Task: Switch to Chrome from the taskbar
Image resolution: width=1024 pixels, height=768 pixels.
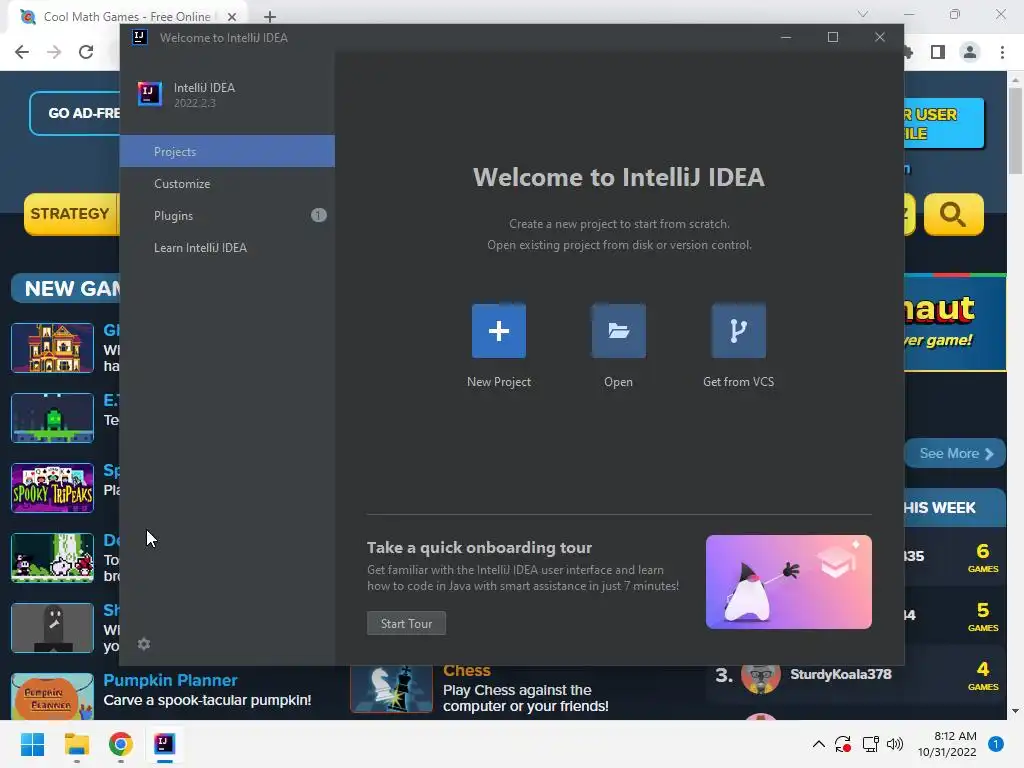Action: tap(121, 744)
